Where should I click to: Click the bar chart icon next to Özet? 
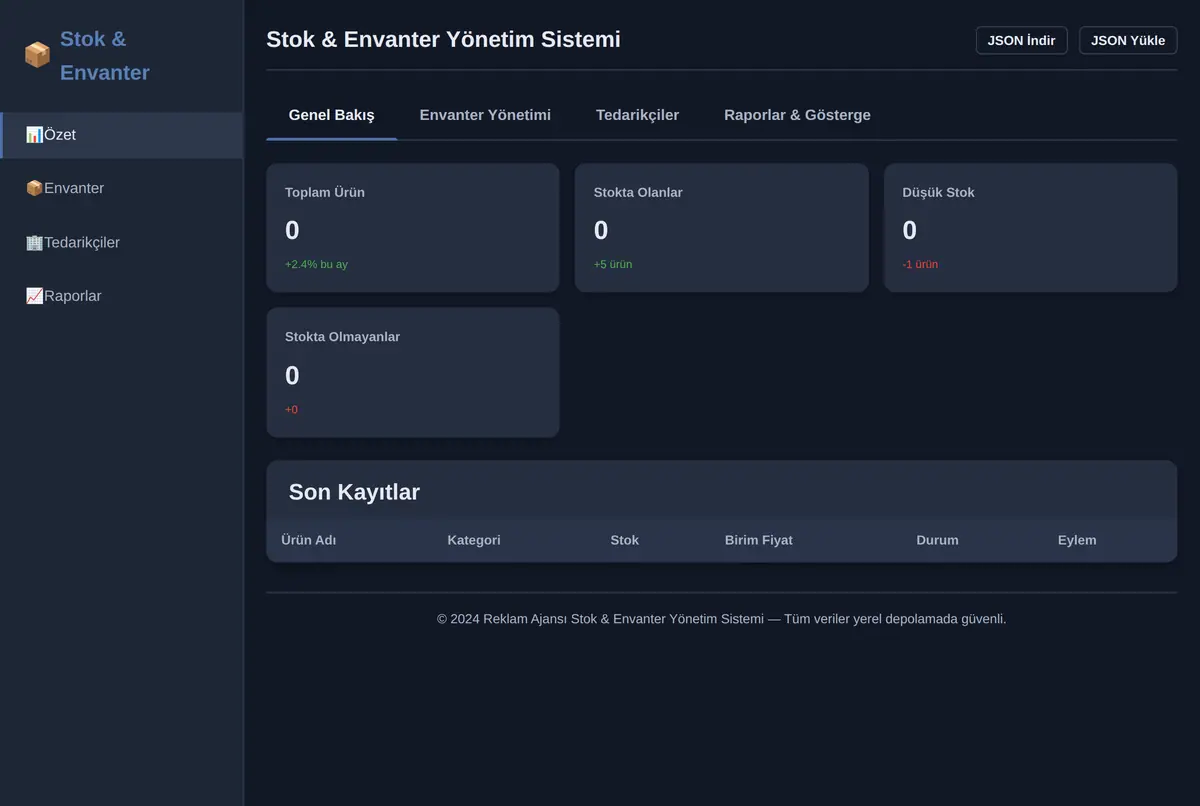[x=34, y=135]
